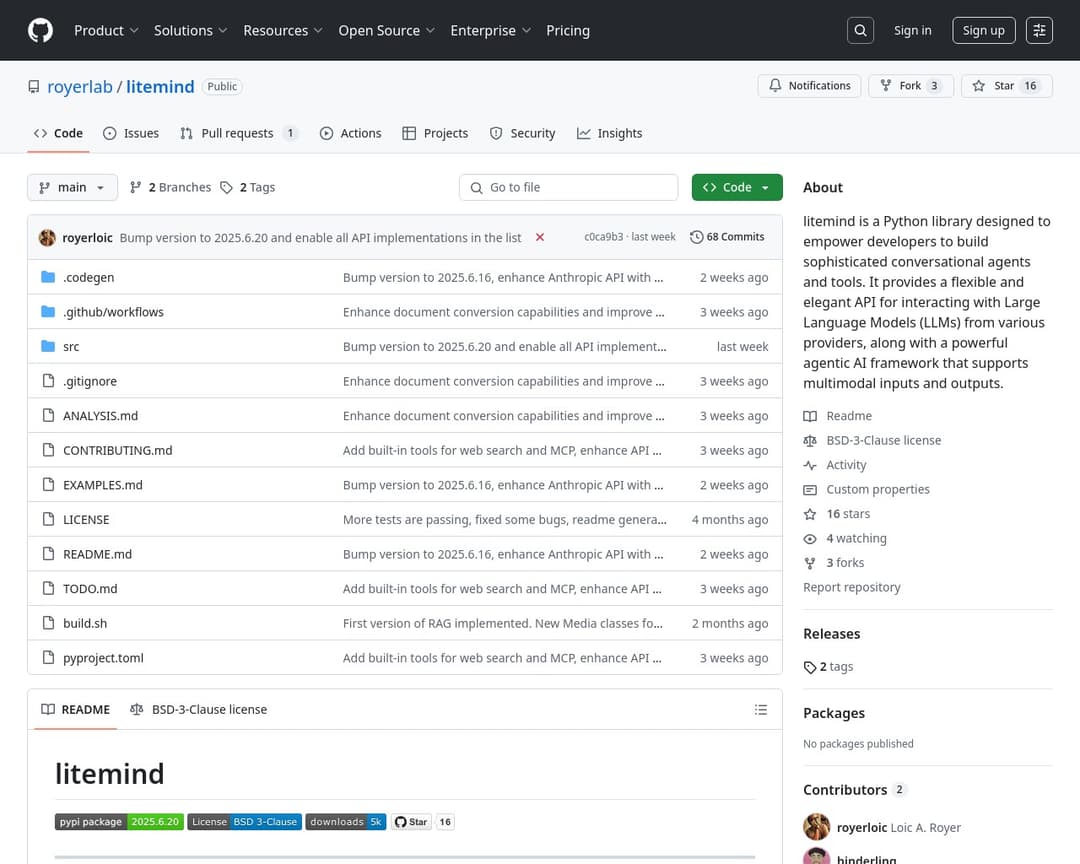Viewport: 1080px width, 864px height.
Task: Click the Sign in link
Action: 912,30
